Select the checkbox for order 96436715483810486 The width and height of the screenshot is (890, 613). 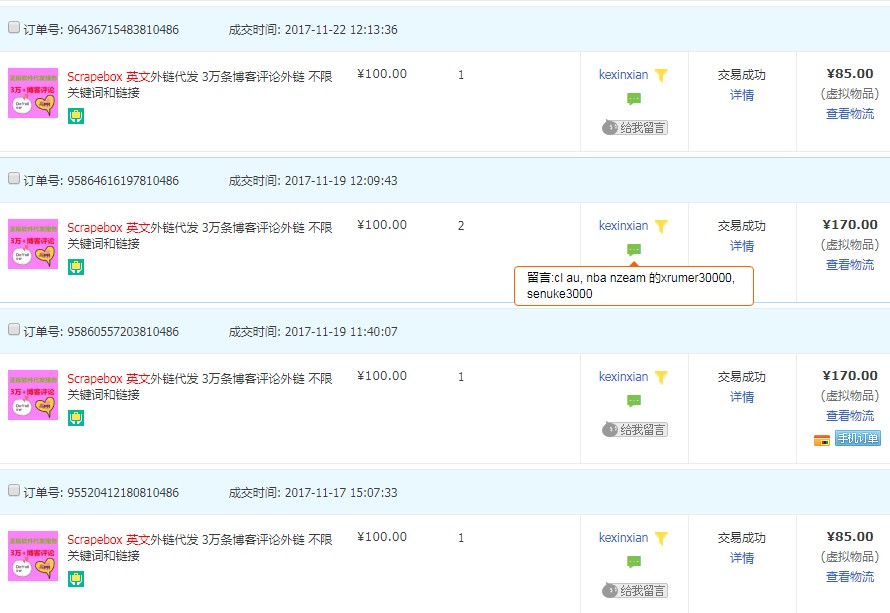tap(13, 27)
